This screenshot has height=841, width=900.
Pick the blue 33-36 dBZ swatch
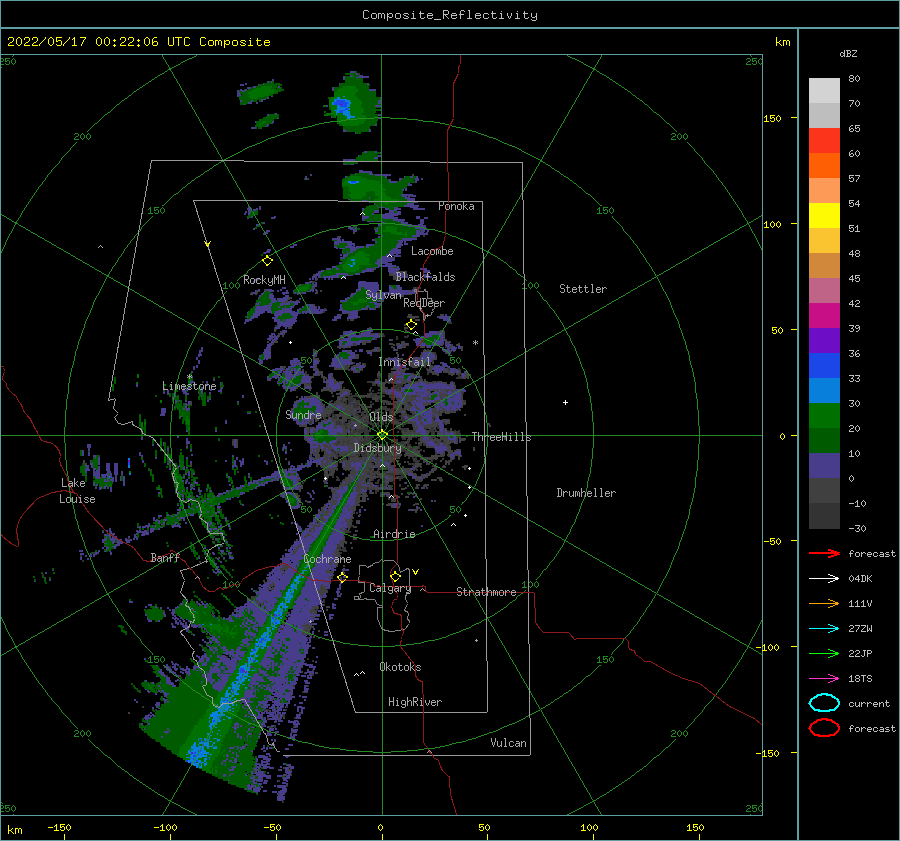pyautogui.click(x=824, y=365)
